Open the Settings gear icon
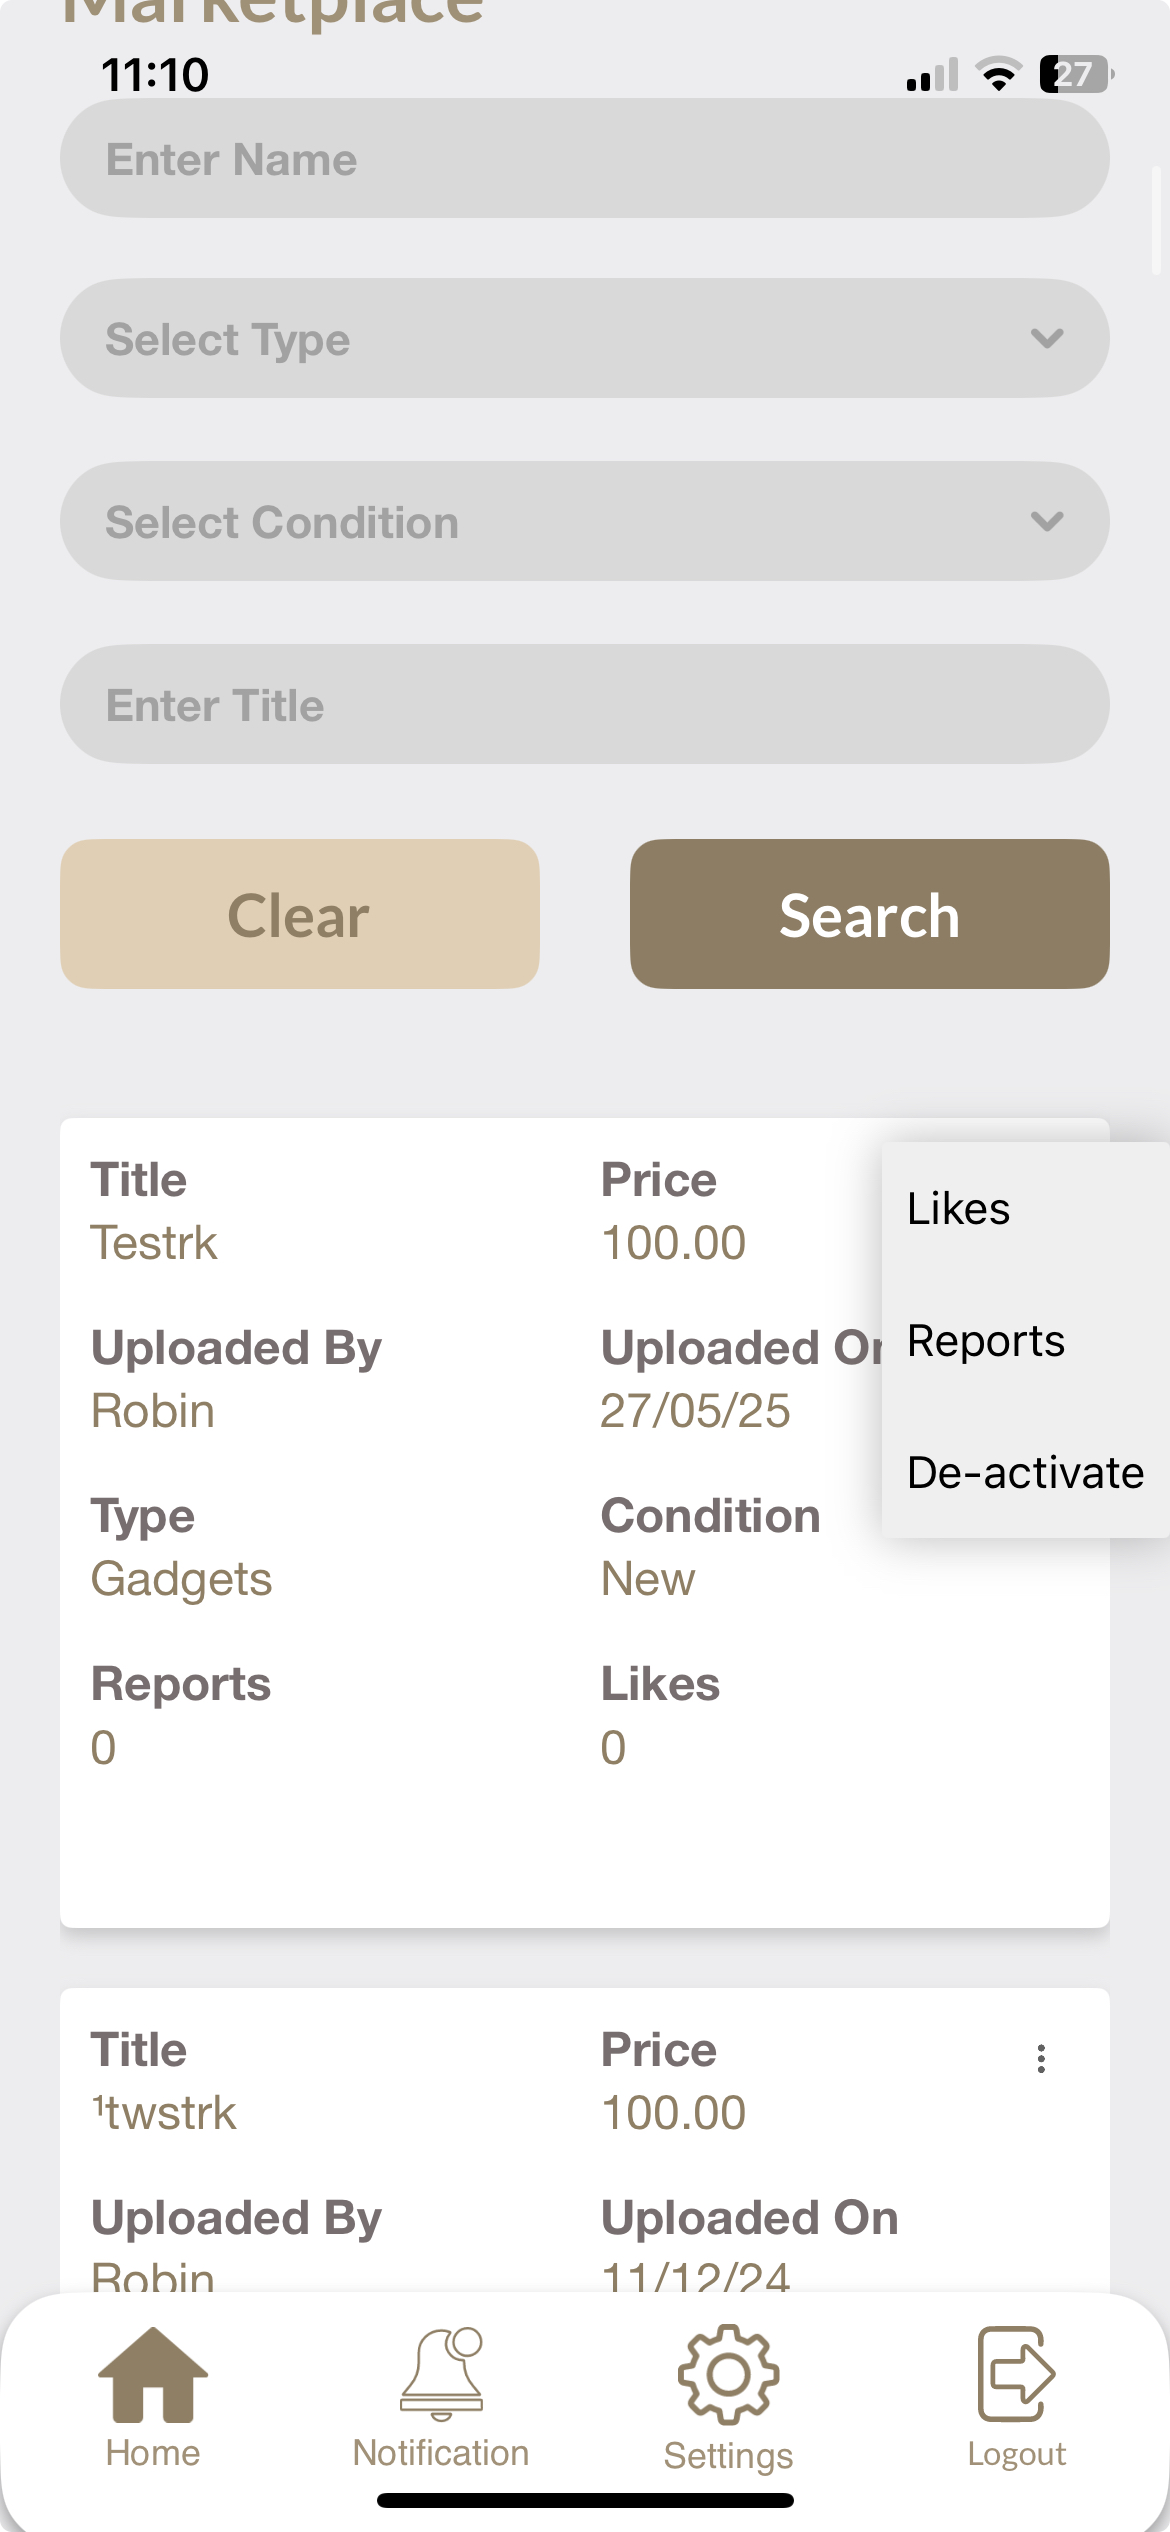 [x=728, y=2375]
